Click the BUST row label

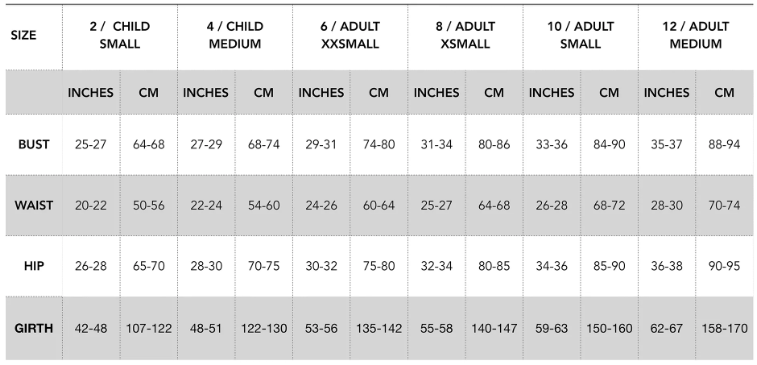[34, 144]
